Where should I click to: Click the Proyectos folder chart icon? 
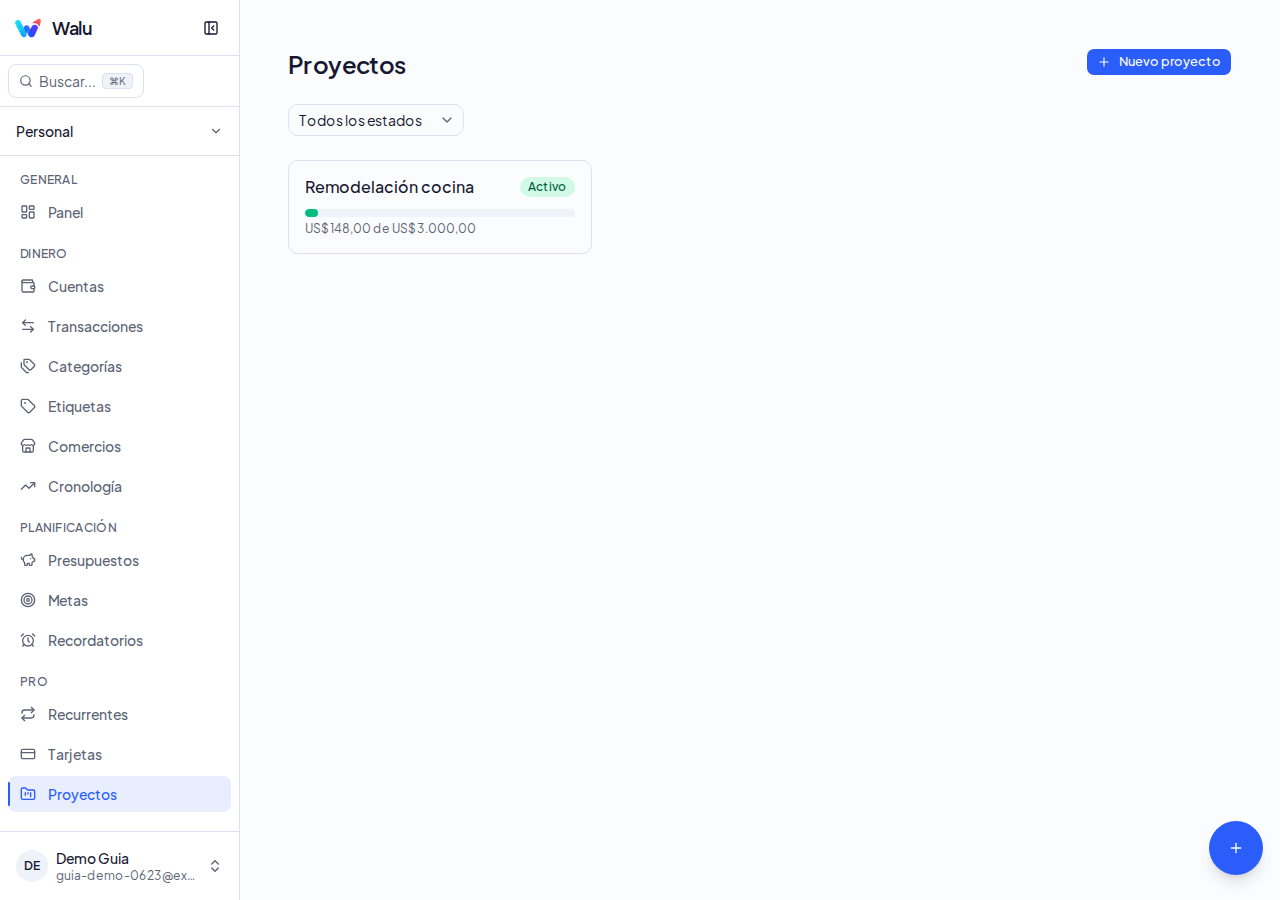point(28,794)
